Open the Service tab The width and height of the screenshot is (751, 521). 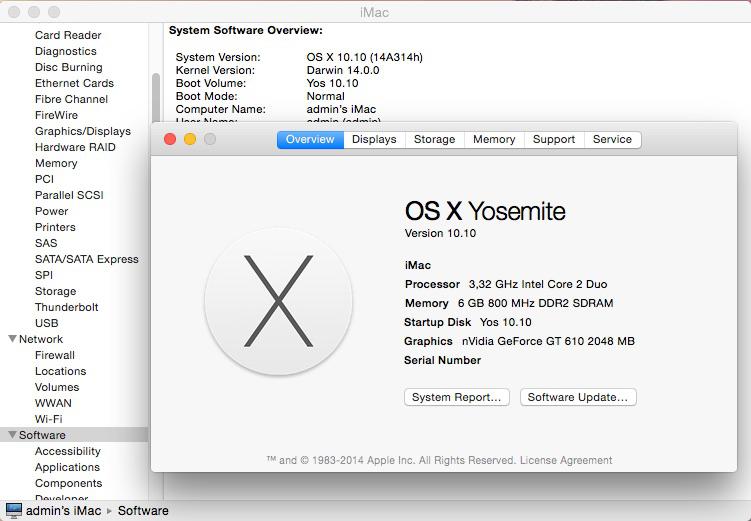pyautogui.click(x=612, y=140)
